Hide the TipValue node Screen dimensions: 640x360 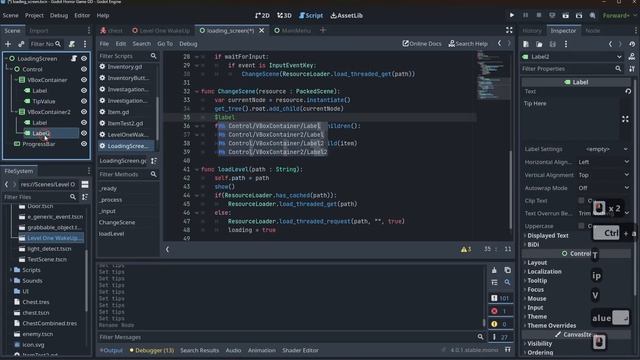click(84, 101)
